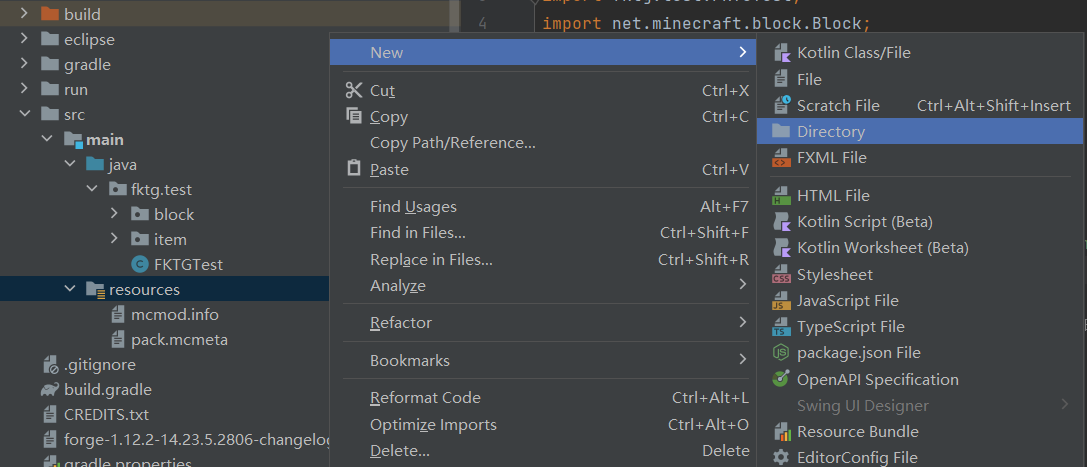Select mcmod.info in the project tree
The width and height of the screenshot is (1087, 467).
pyautogui.click(x=174, y=315)
